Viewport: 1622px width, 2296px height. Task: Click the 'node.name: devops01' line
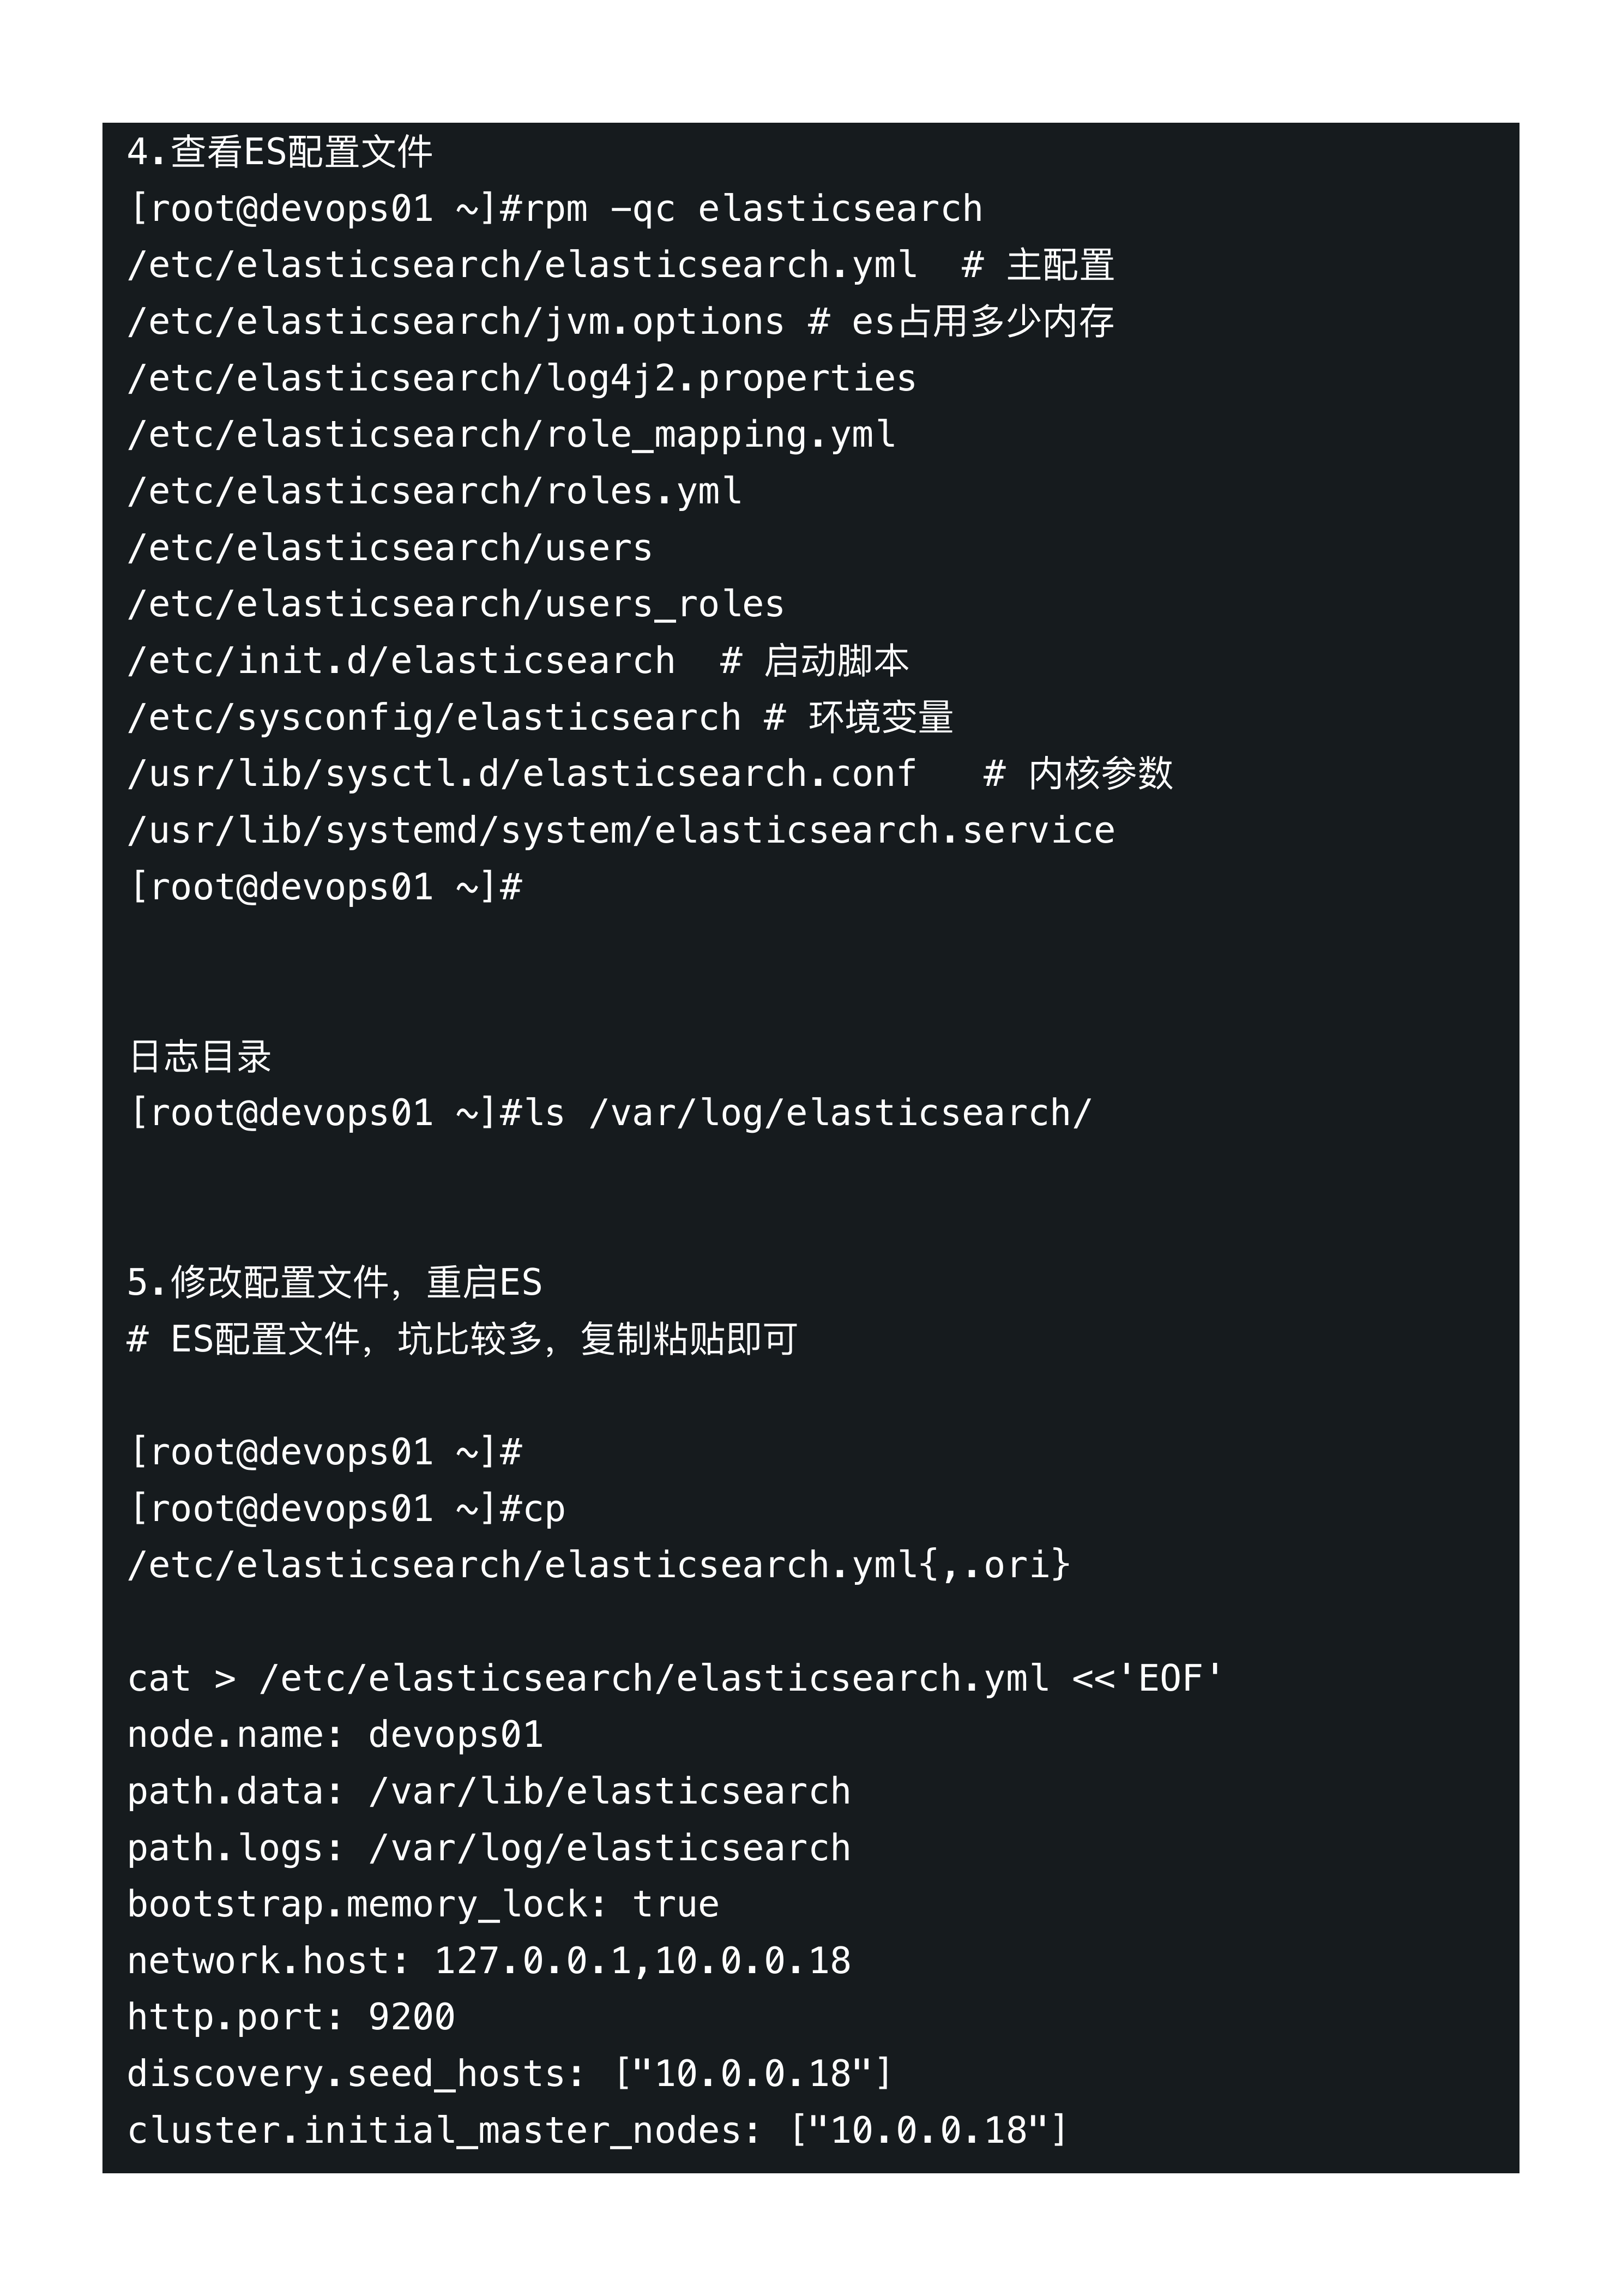(x=335, y=1735)
